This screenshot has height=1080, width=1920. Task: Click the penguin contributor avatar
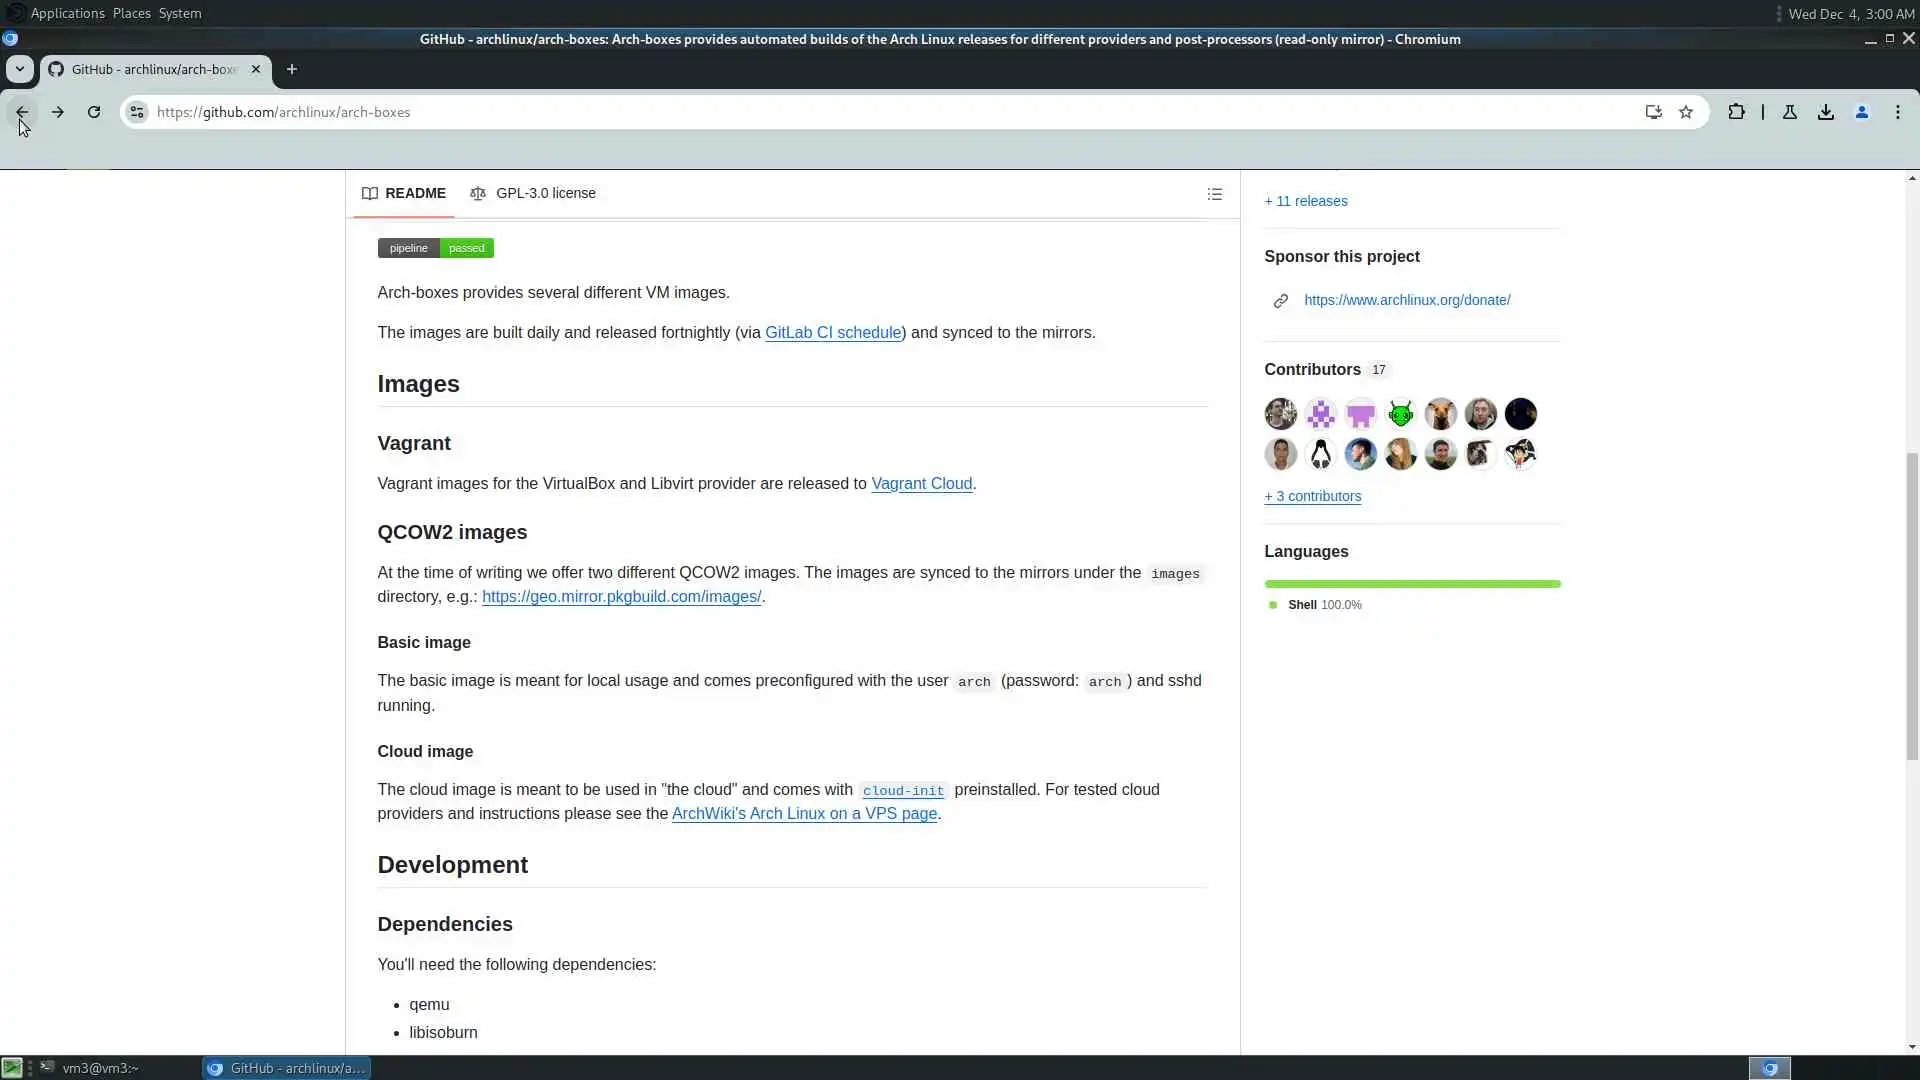pyautogui.click(x=1320, y=454)
